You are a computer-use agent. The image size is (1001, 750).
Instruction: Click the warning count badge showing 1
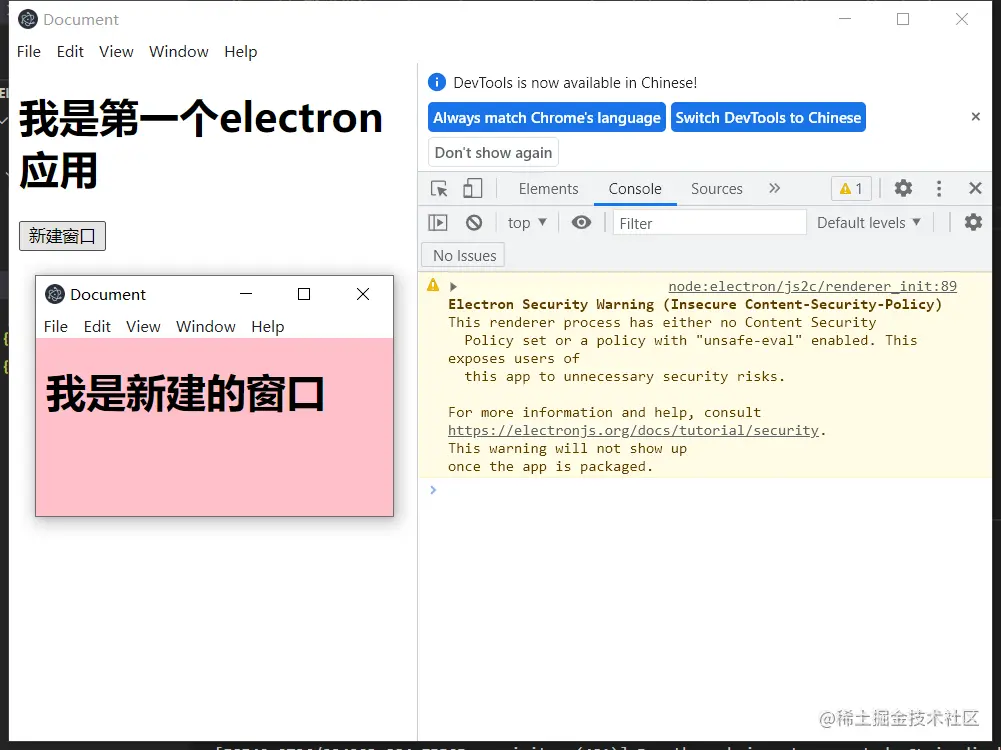click(852, 188)
